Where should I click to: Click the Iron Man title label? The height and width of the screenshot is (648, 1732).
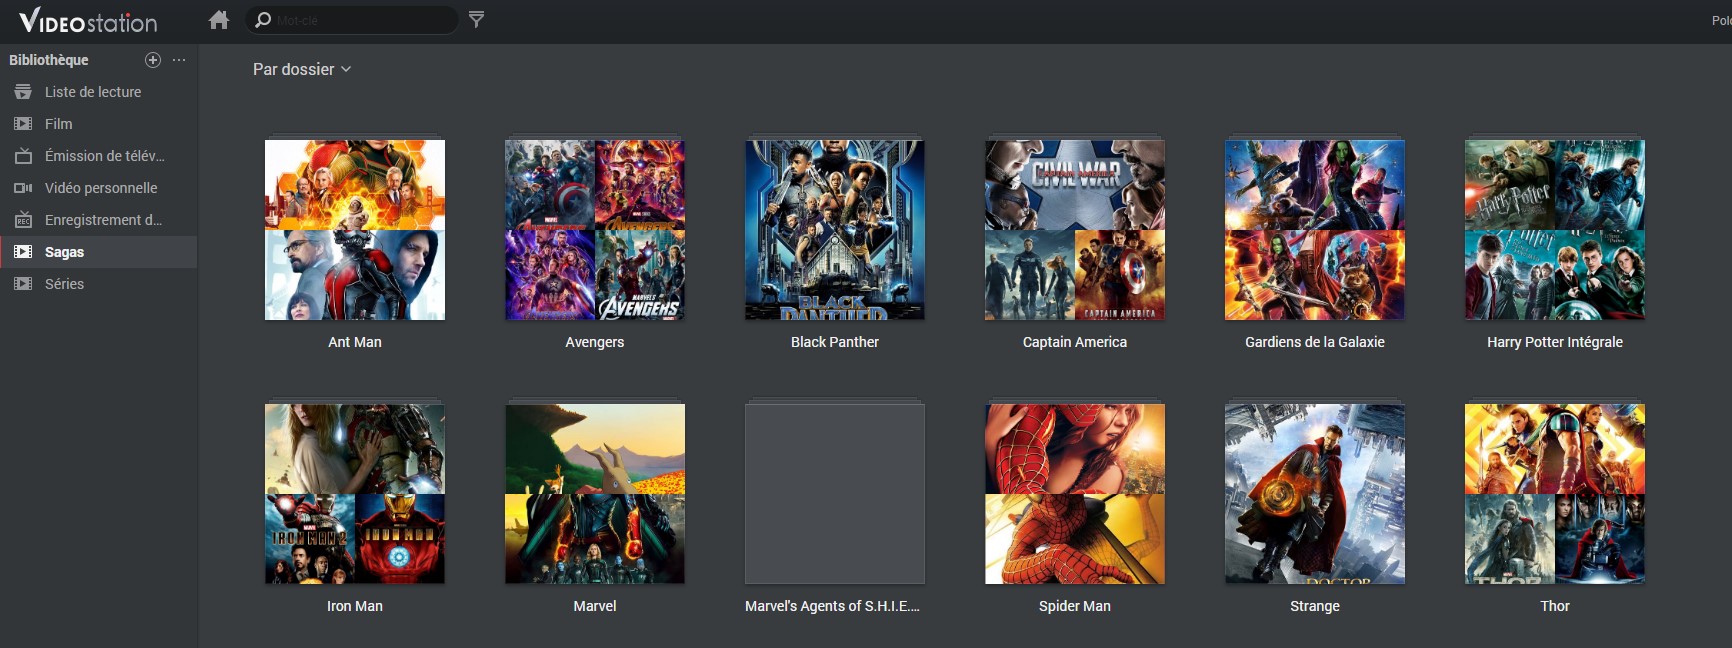[x=355, y=606]
